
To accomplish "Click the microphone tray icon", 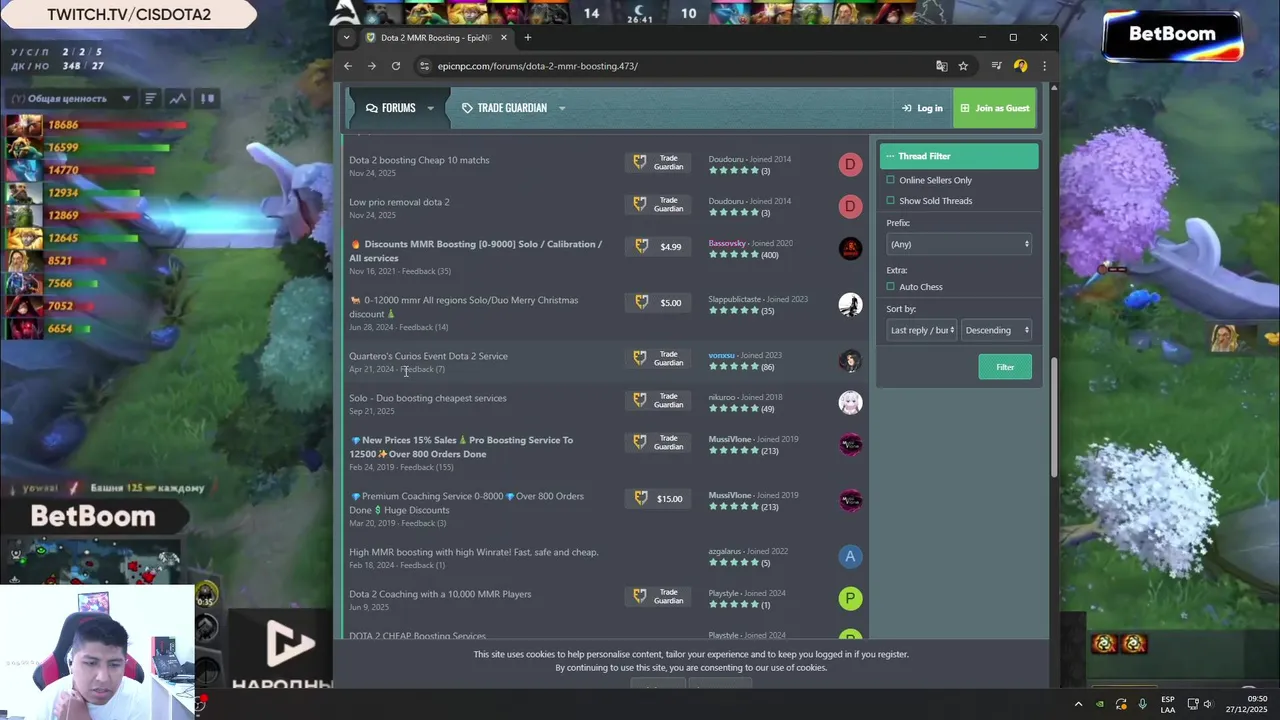I will tap(1143, 704).
